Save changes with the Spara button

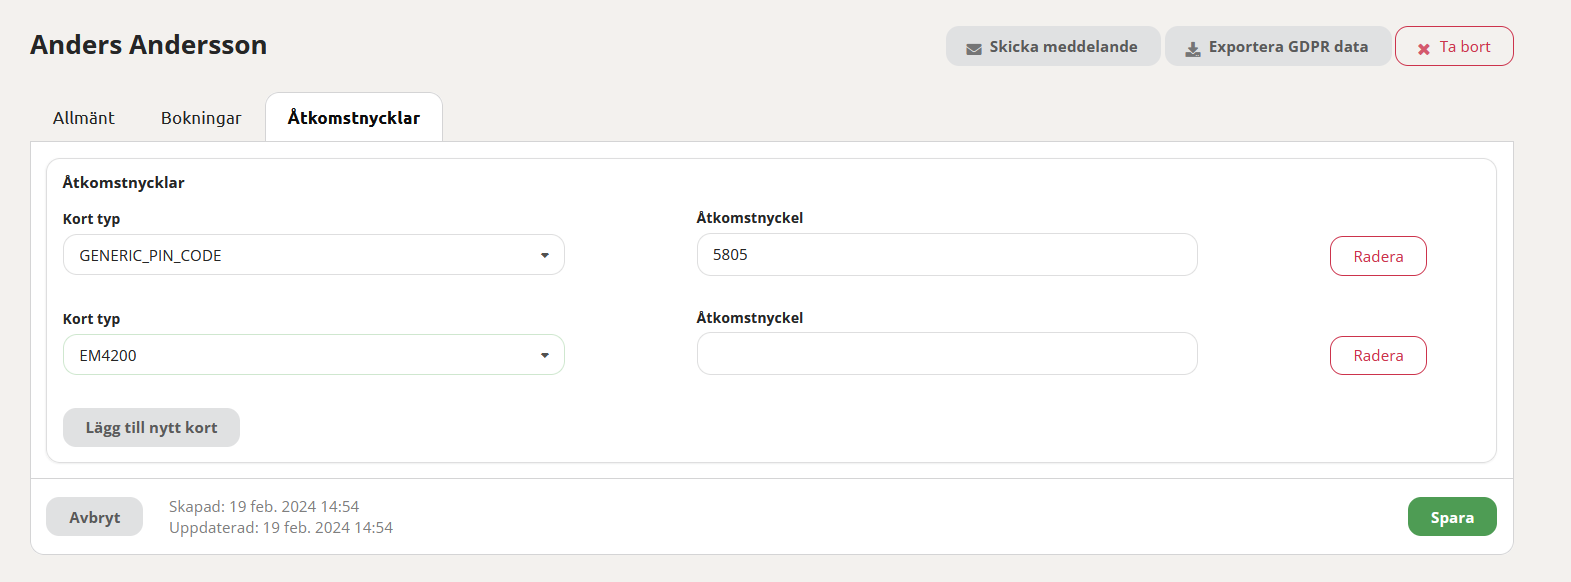pyautogui.click(x=1452, y=517)
